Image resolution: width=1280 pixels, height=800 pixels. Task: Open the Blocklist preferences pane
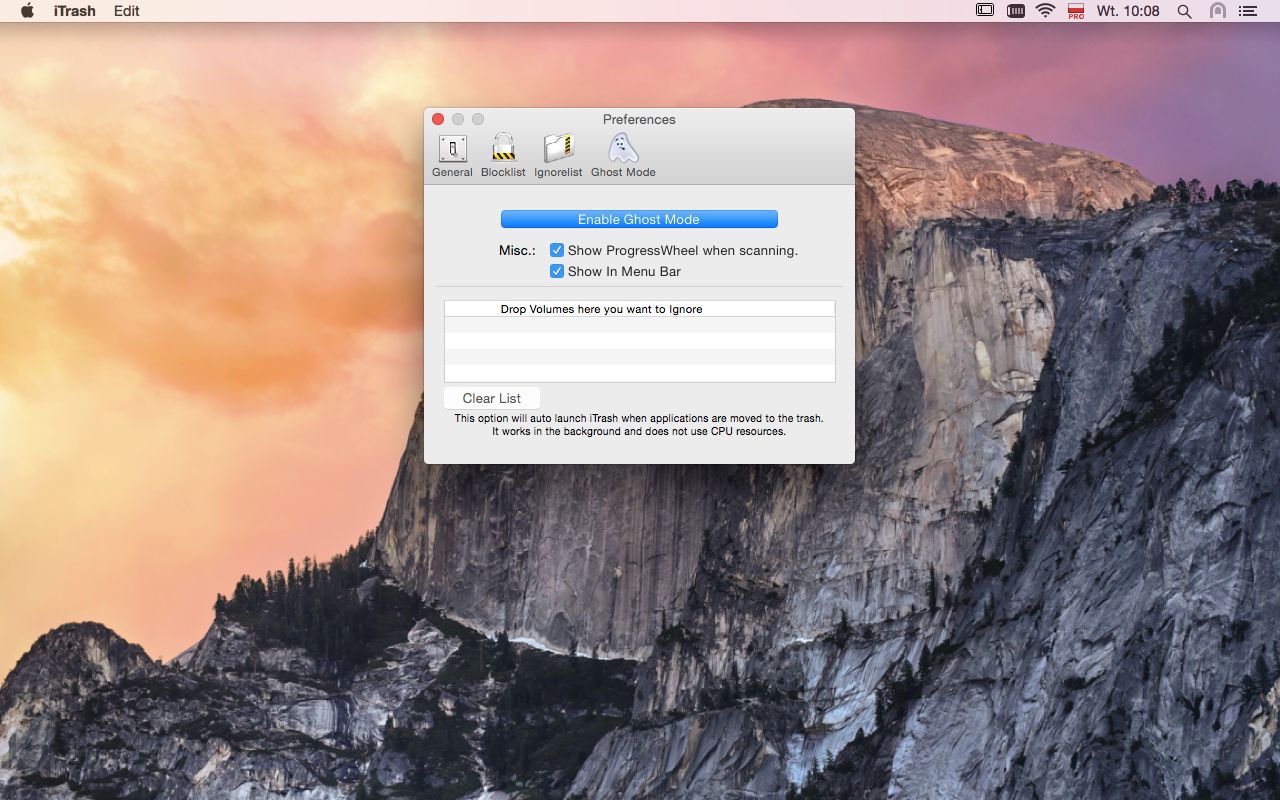503,156
